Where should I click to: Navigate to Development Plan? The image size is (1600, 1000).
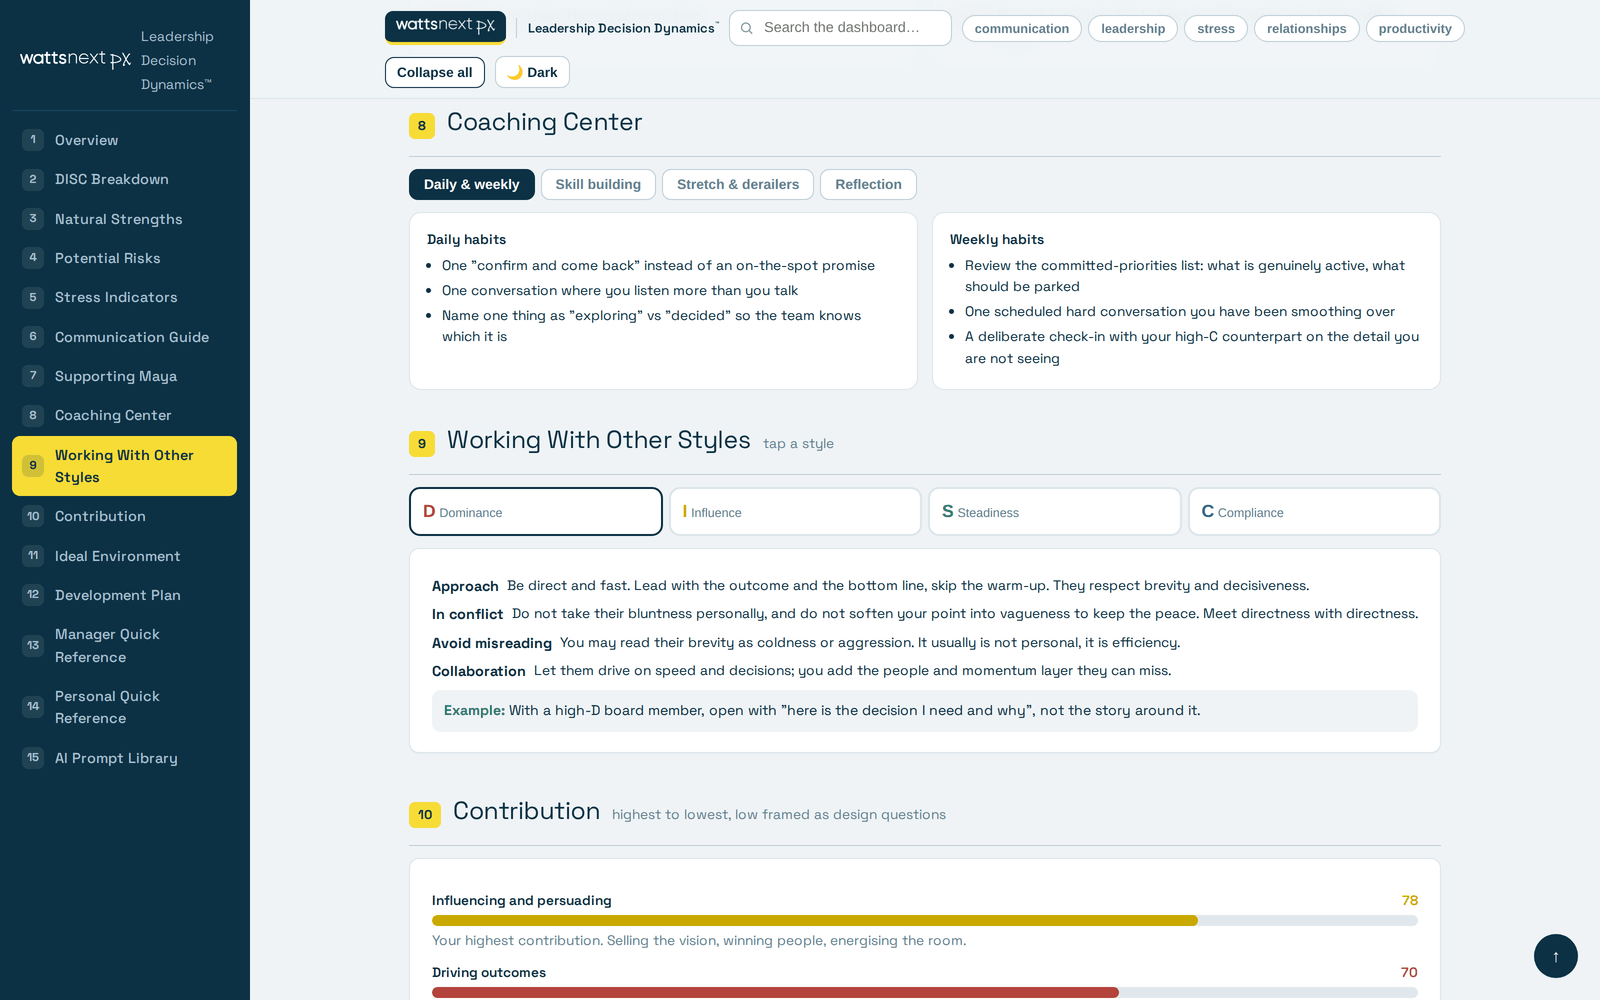pyautogui.click(x=124, y=595)
